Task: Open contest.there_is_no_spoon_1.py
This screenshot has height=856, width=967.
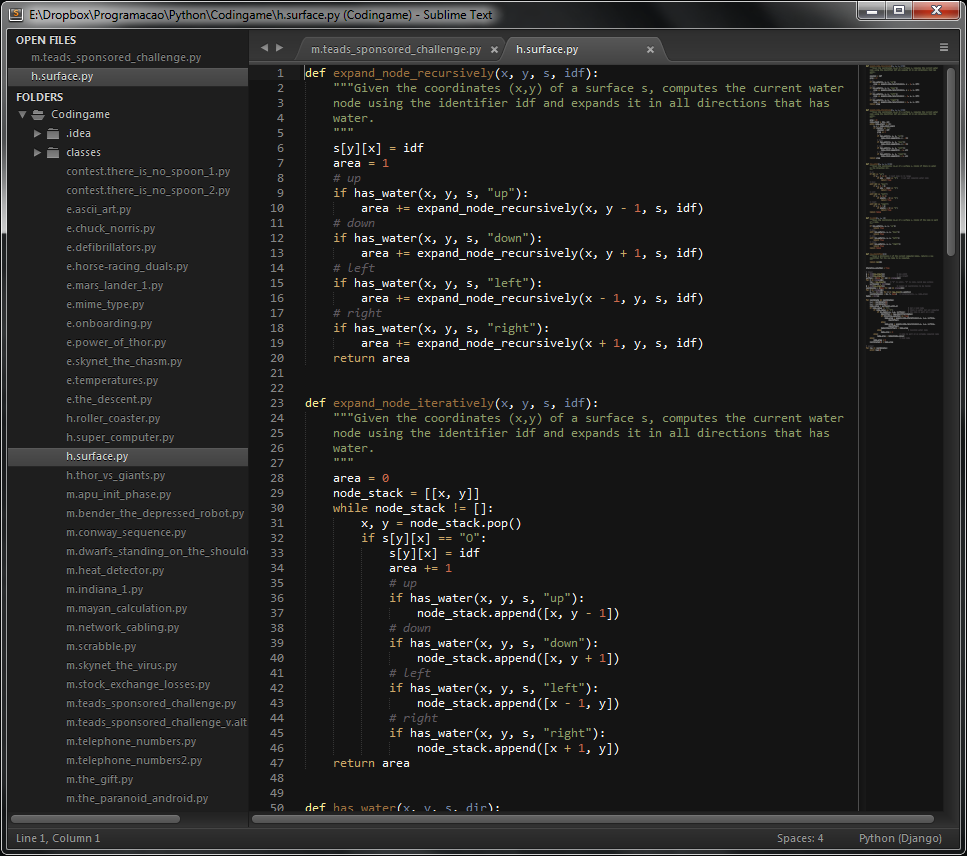Action: [x=148, y=171]
